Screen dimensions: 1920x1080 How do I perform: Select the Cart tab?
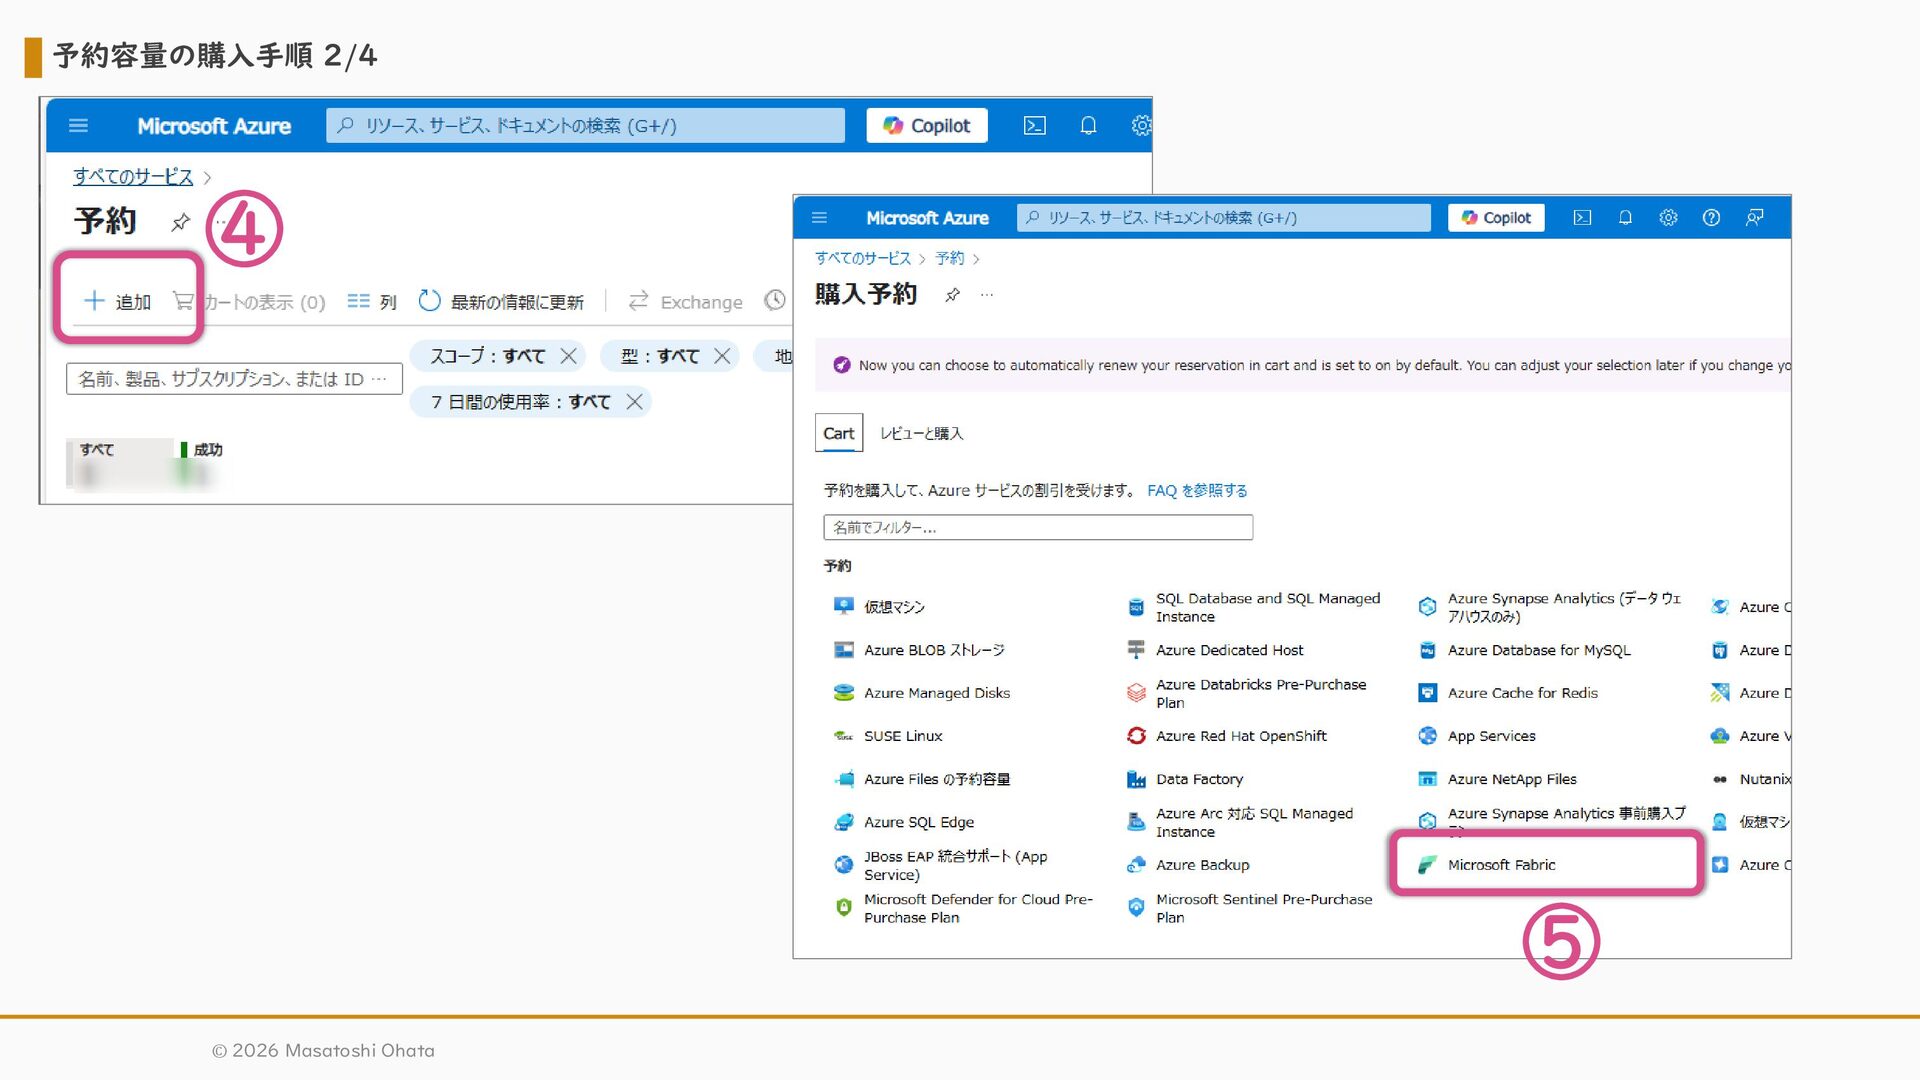pos(838,433)
